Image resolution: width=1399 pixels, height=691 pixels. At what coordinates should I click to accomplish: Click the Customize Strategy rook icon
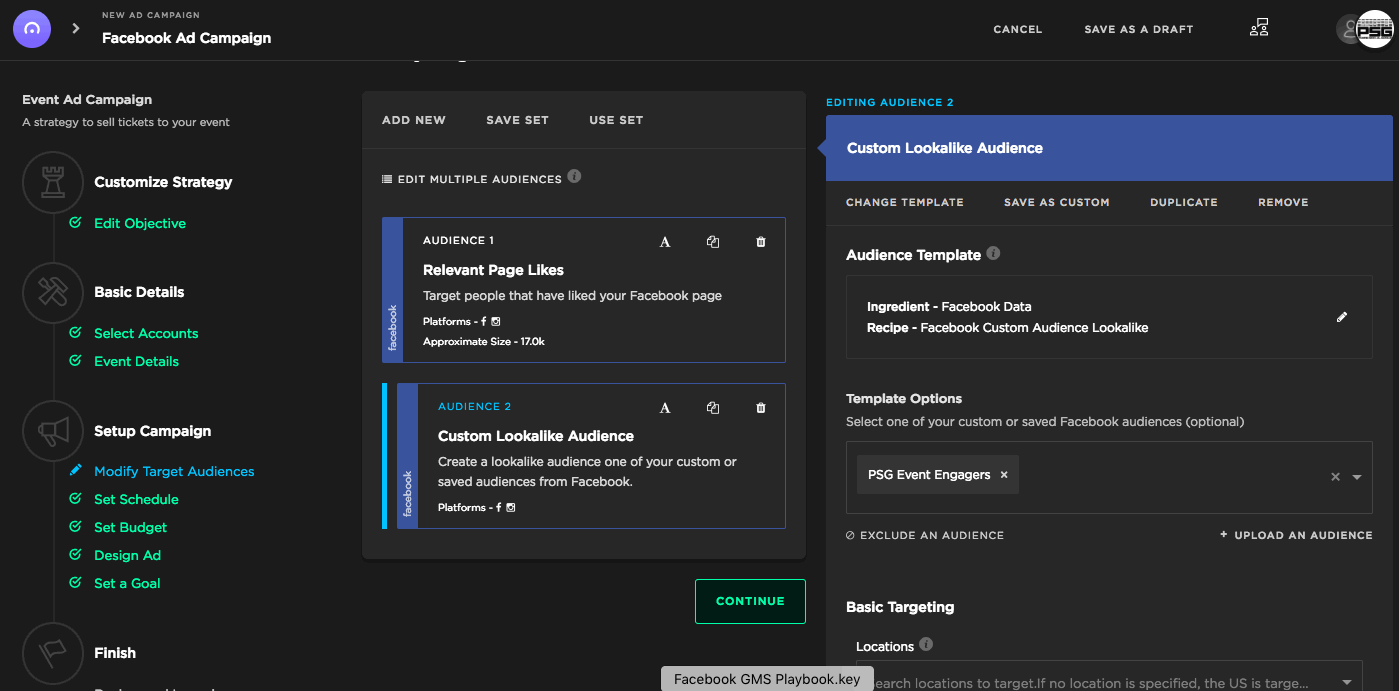coord(52,182)
